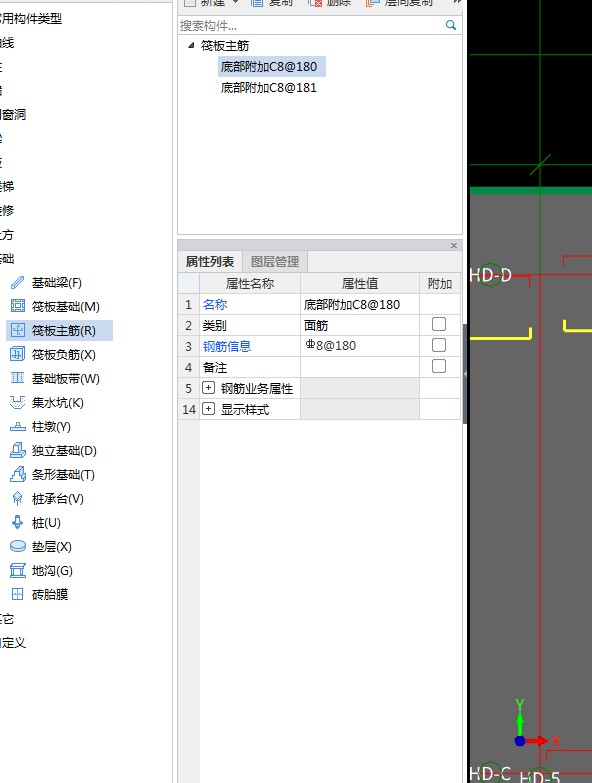Collapse the 筏板主筋 tree node

click(x=191, y=45)
